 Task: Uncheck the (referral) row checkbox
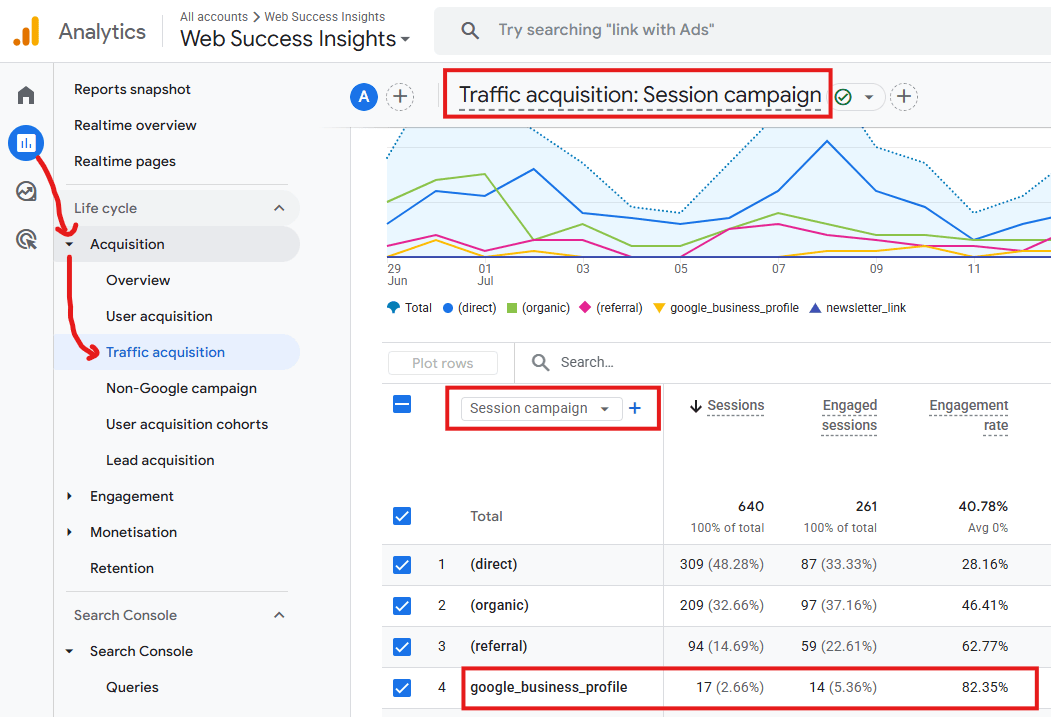402,647
